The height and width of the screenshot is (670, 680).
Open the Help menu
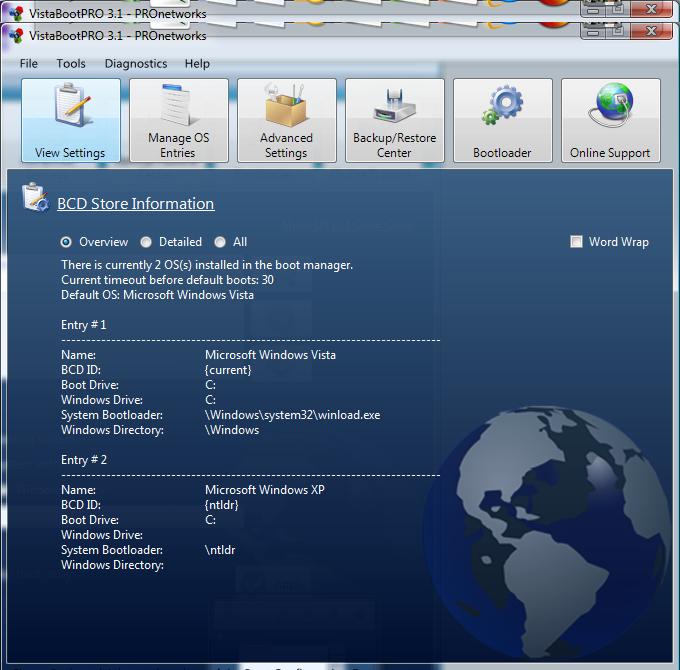point(197,64)
